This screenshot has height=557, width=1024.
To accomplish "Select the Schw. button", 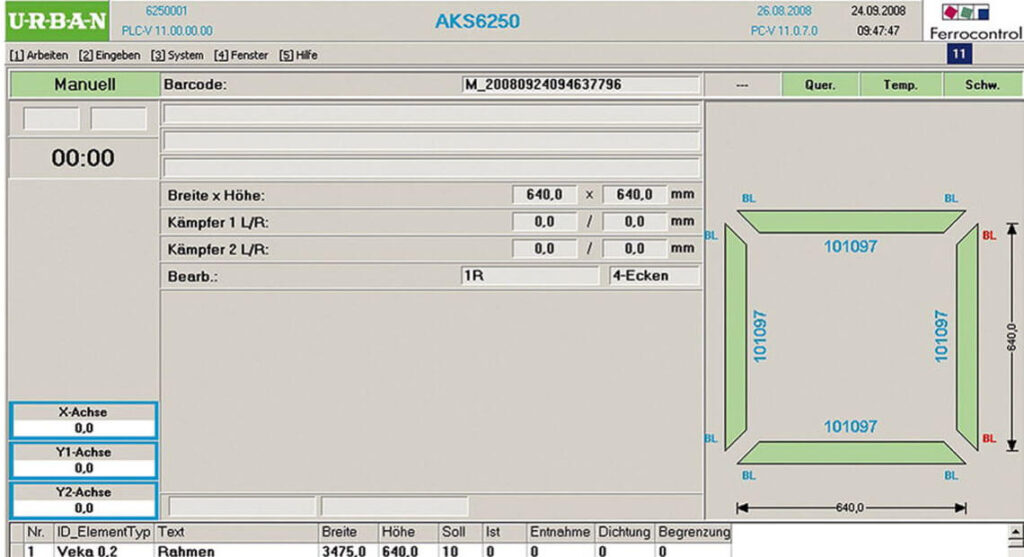I will click(x=982, y=85).
